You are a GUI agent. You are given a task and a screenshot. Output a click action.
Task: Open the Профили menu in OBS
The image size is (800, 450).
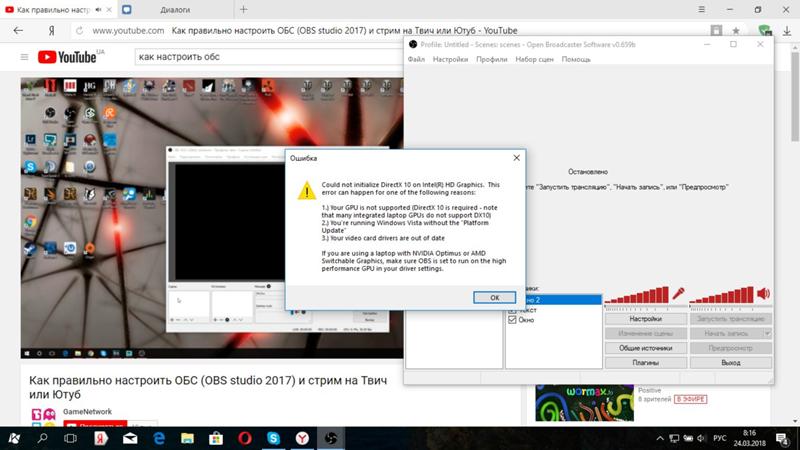pos(491,59)
